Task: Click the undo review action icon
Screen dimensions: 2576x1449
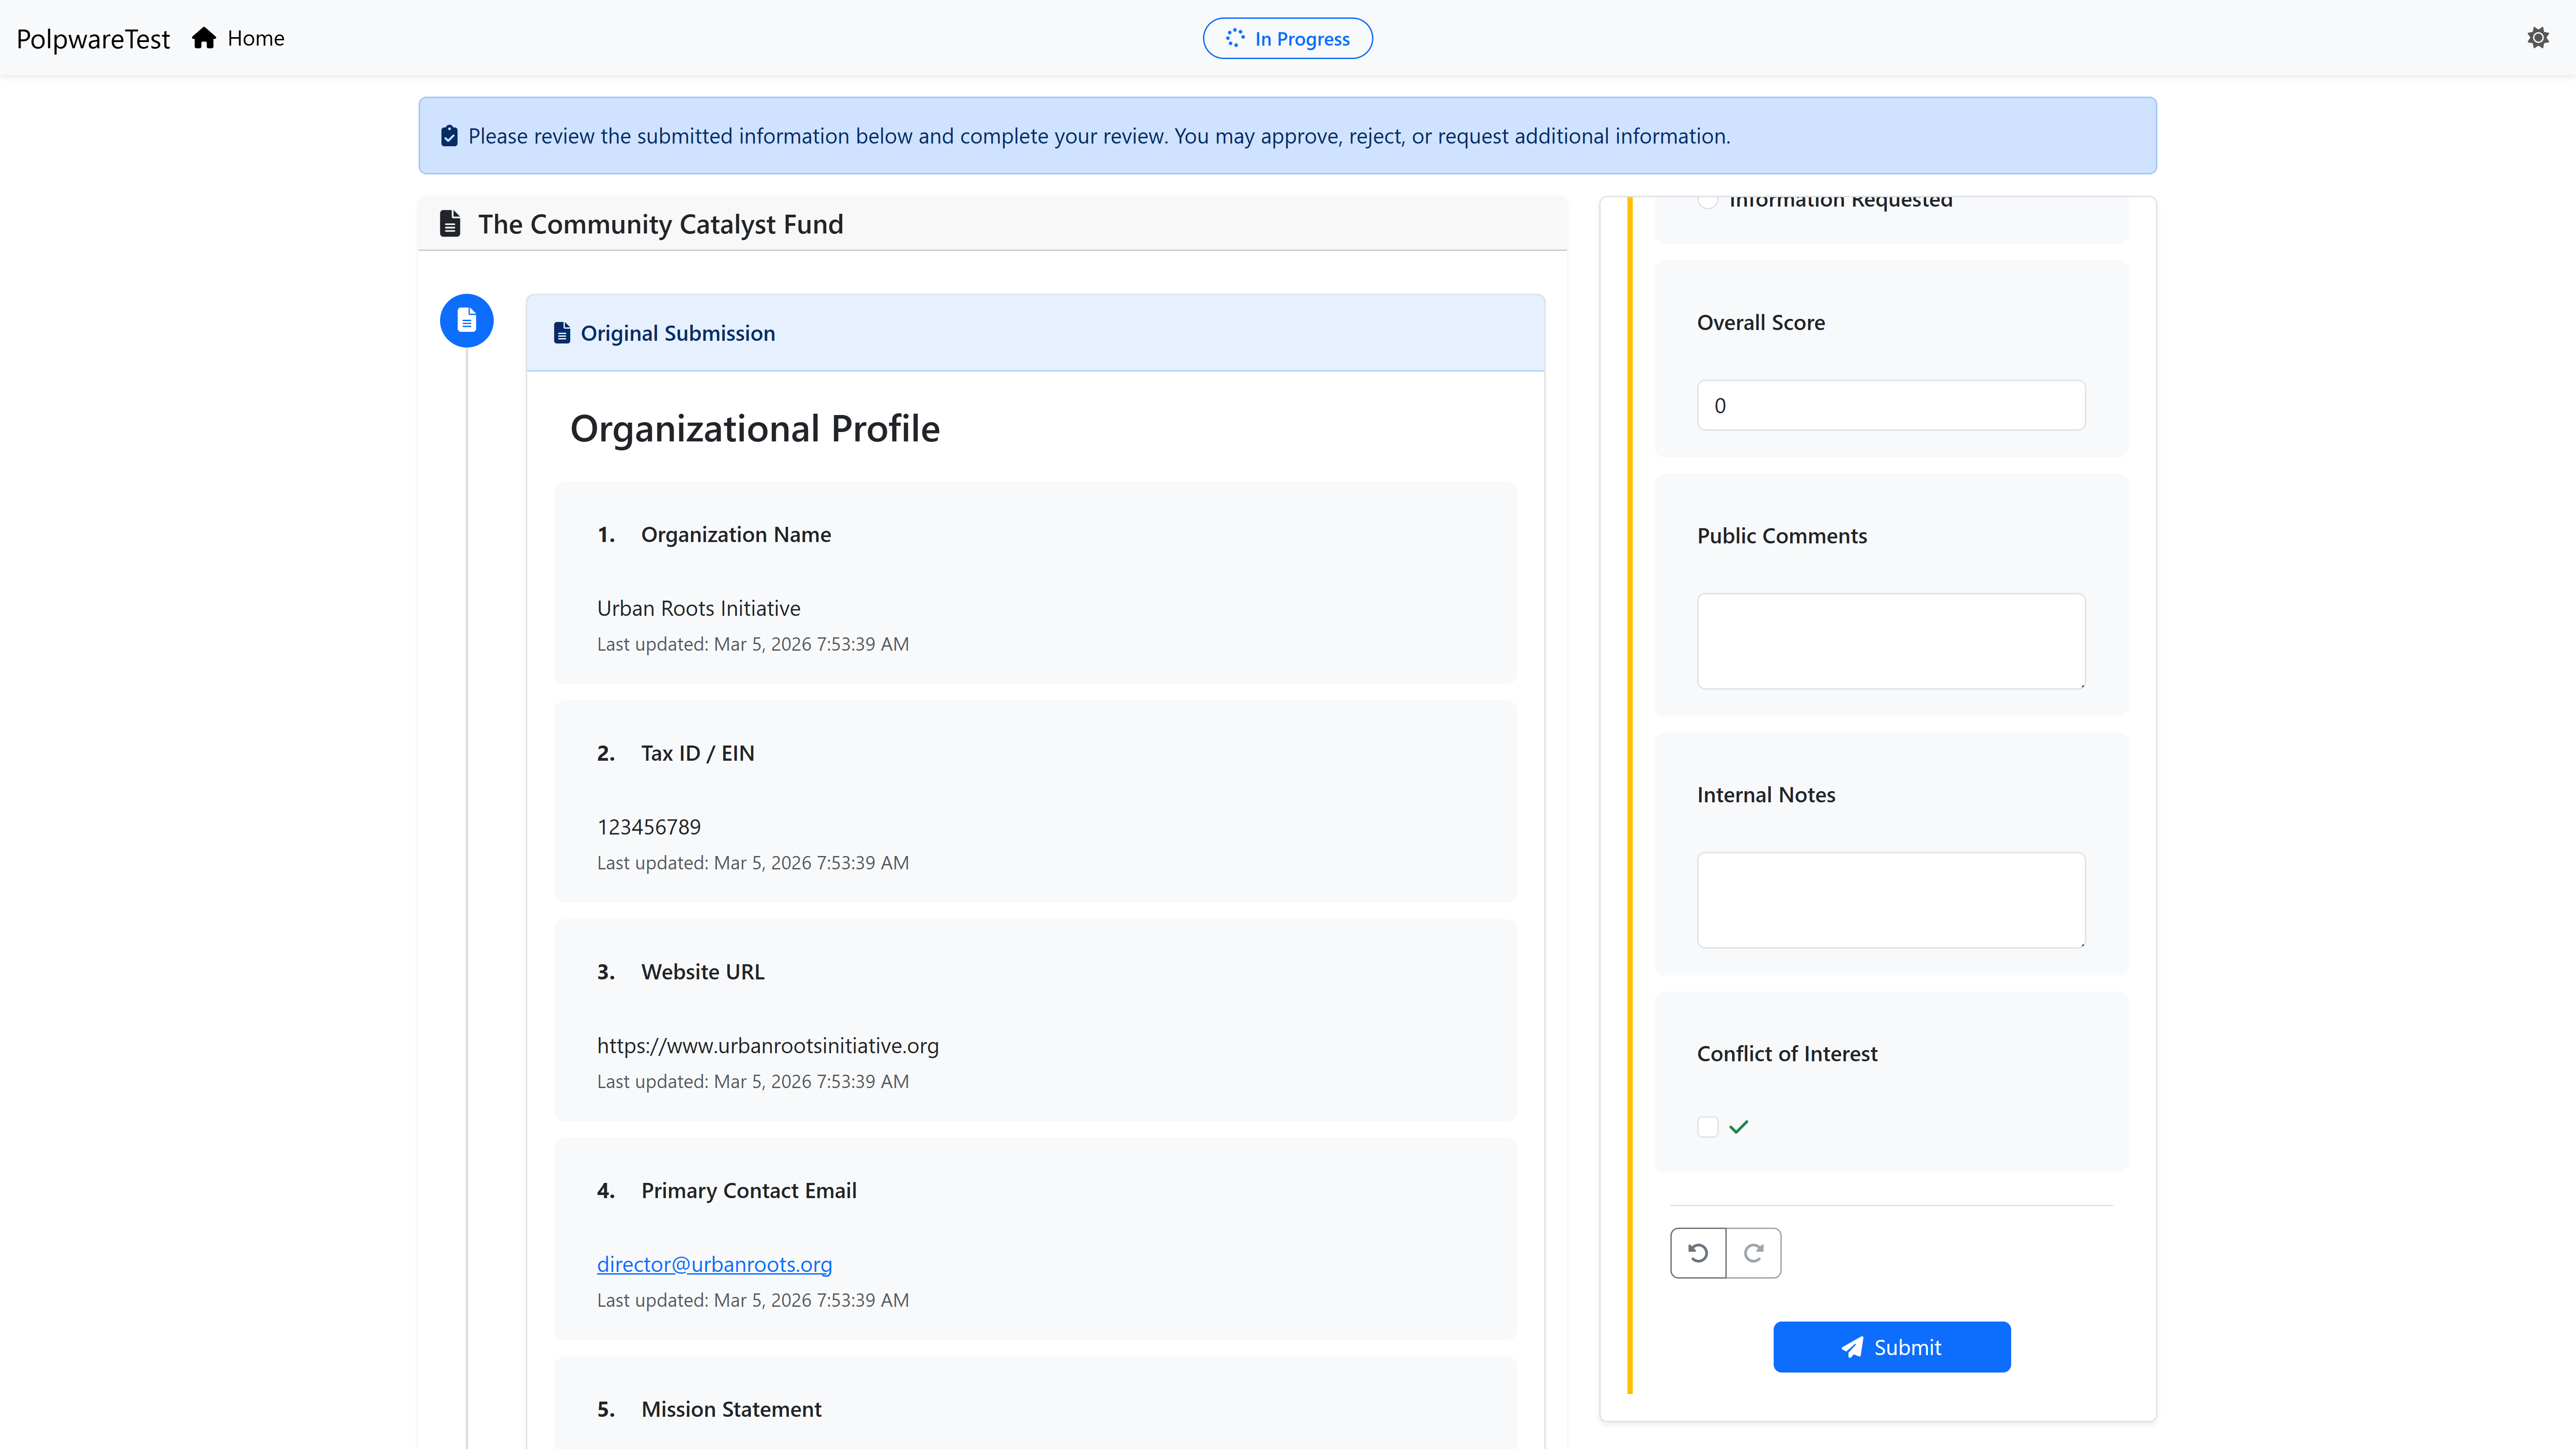Action: [x=1698, y=1252]
